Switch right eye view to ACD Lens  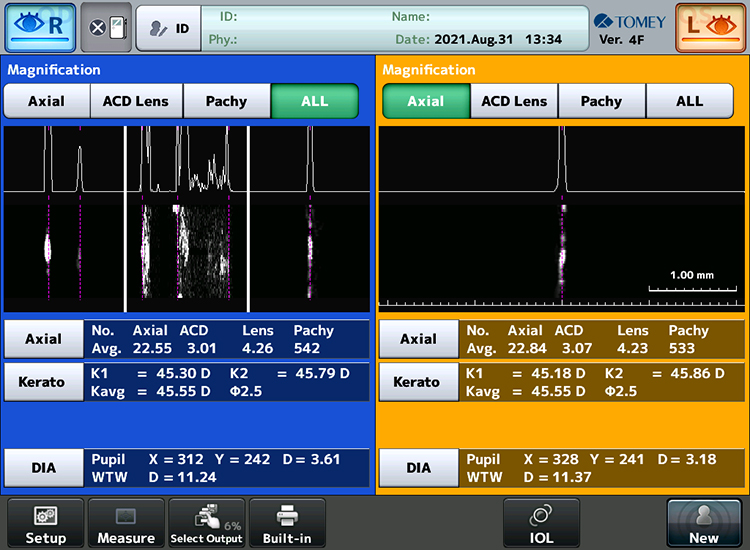136,101
